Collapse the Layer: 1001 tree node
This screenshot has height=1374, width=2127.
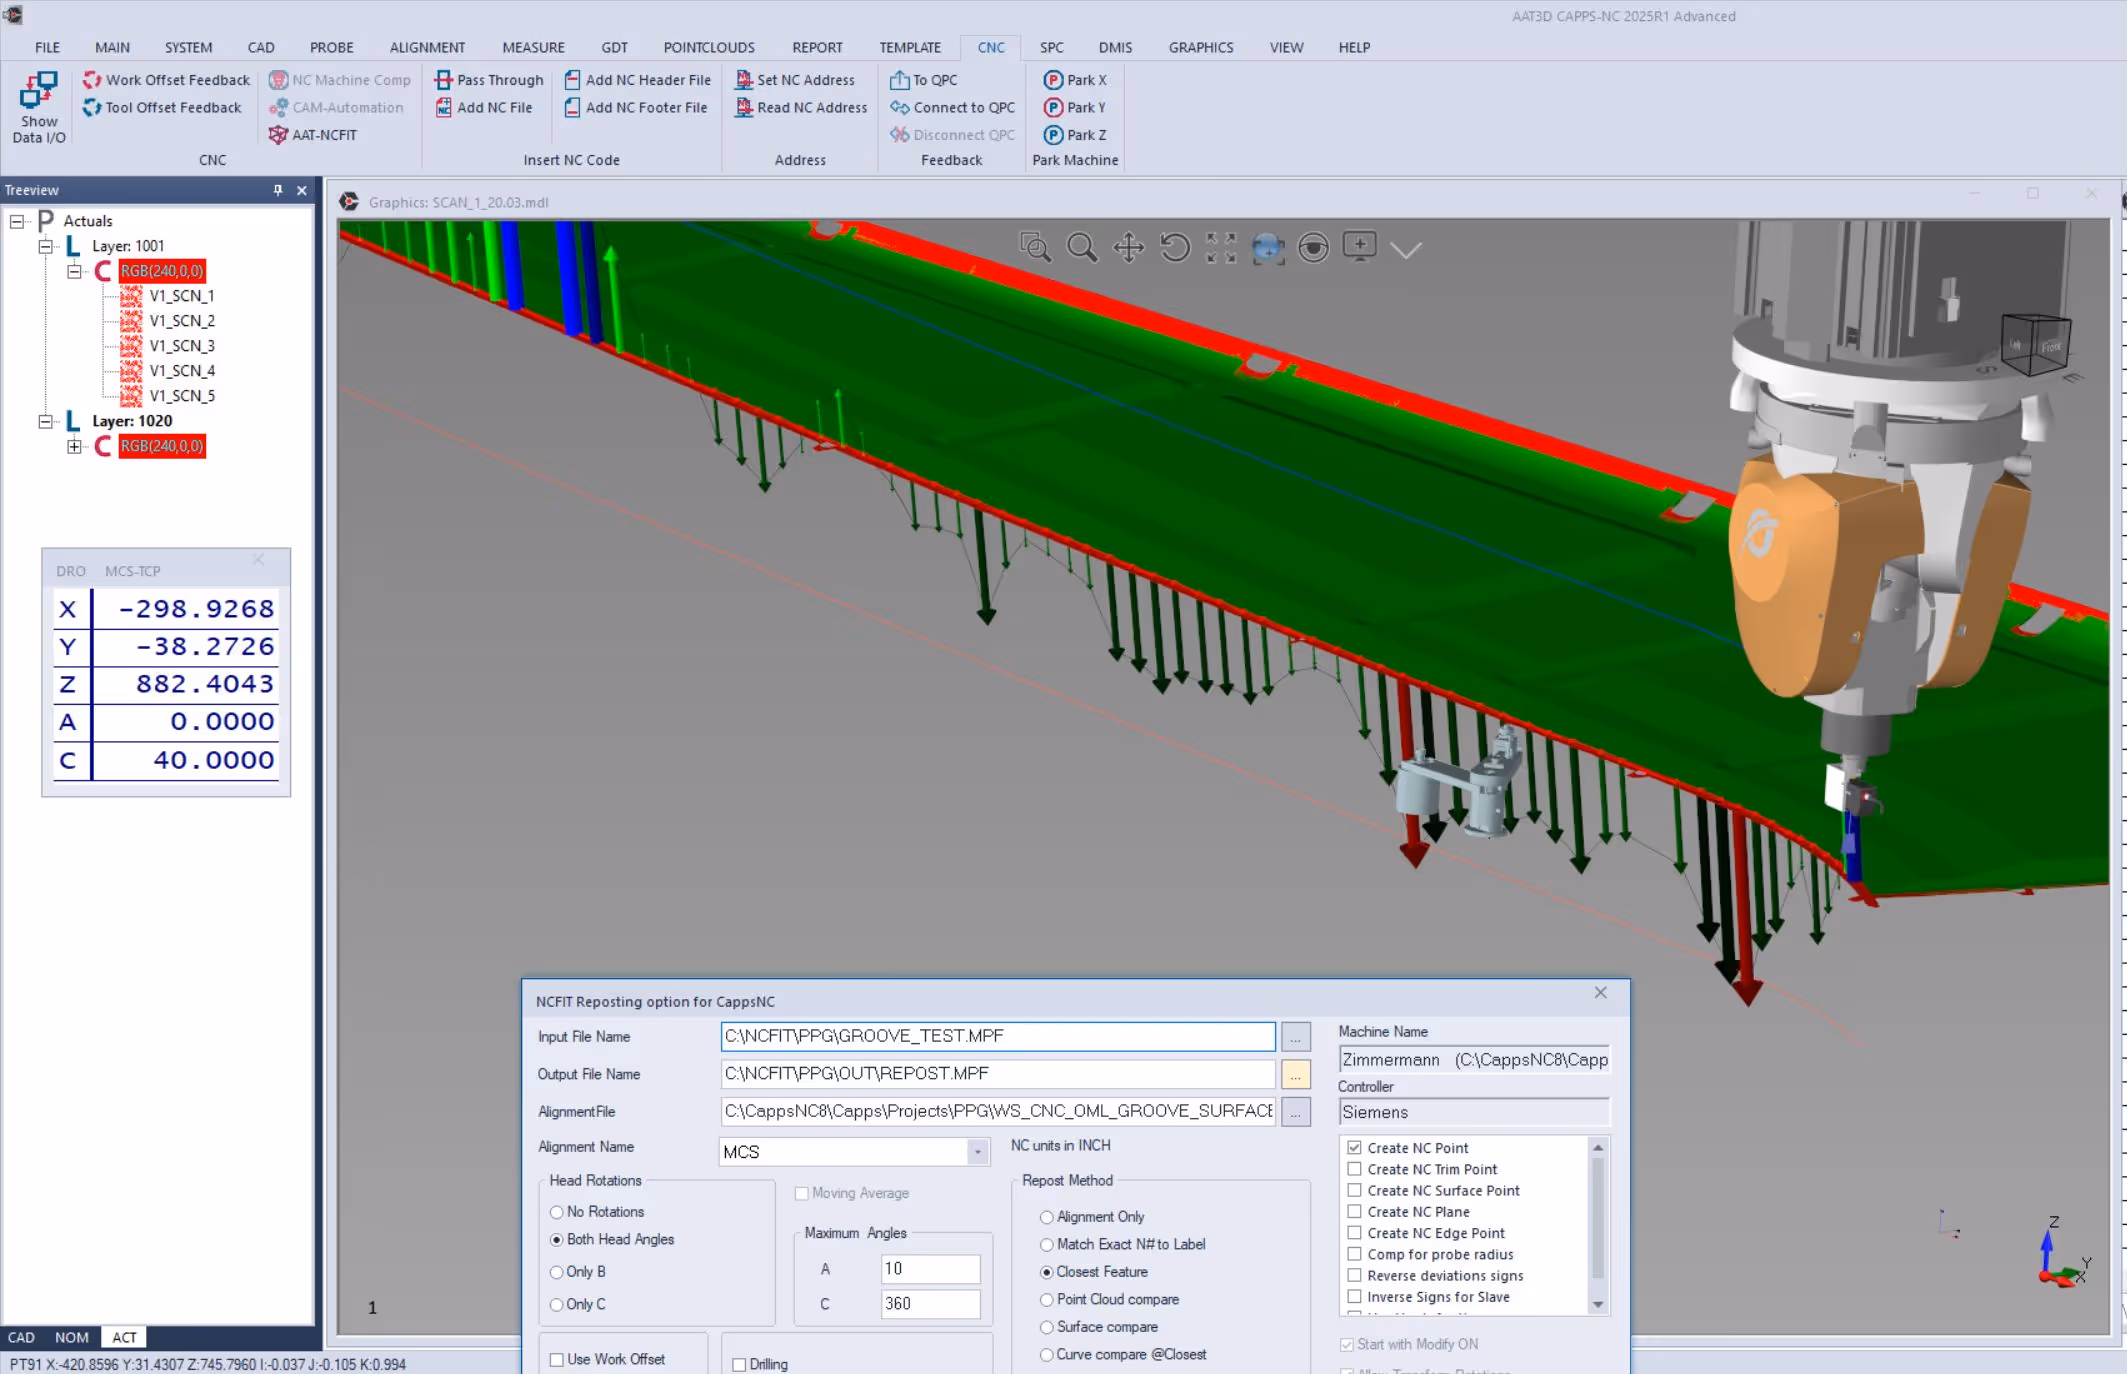pos(45,246)
